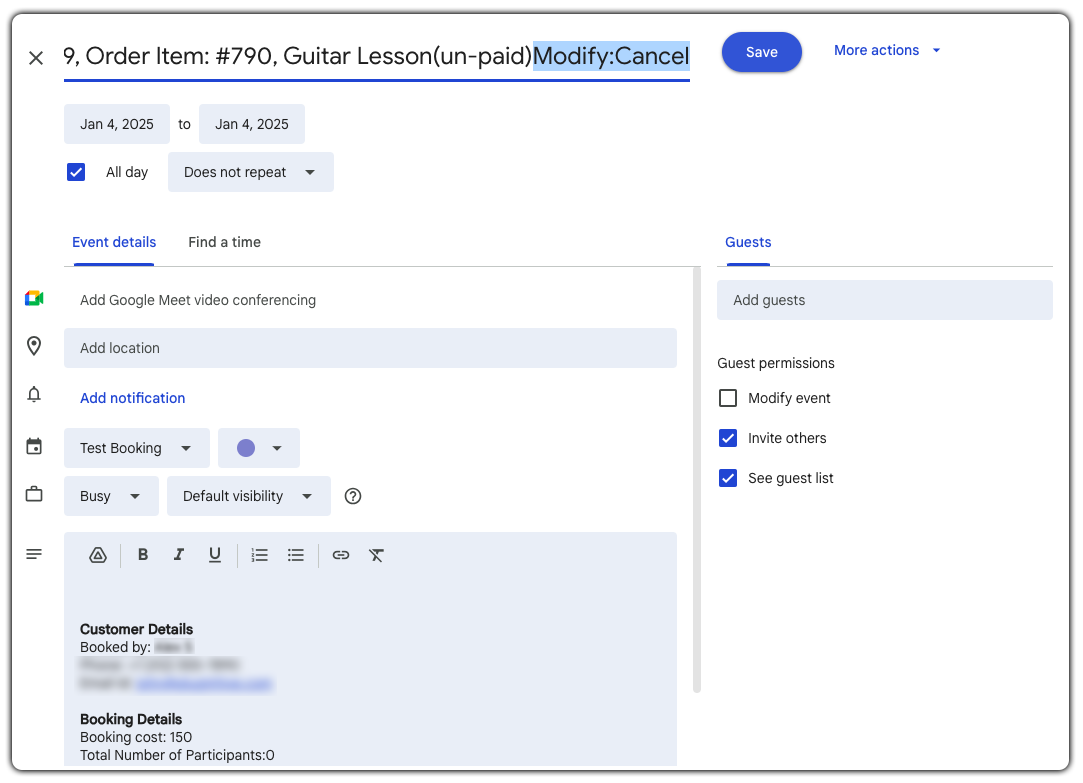Screen dimensions: 1083x783
Task: Click the event details vertical scrollbar
Action: 697,479
